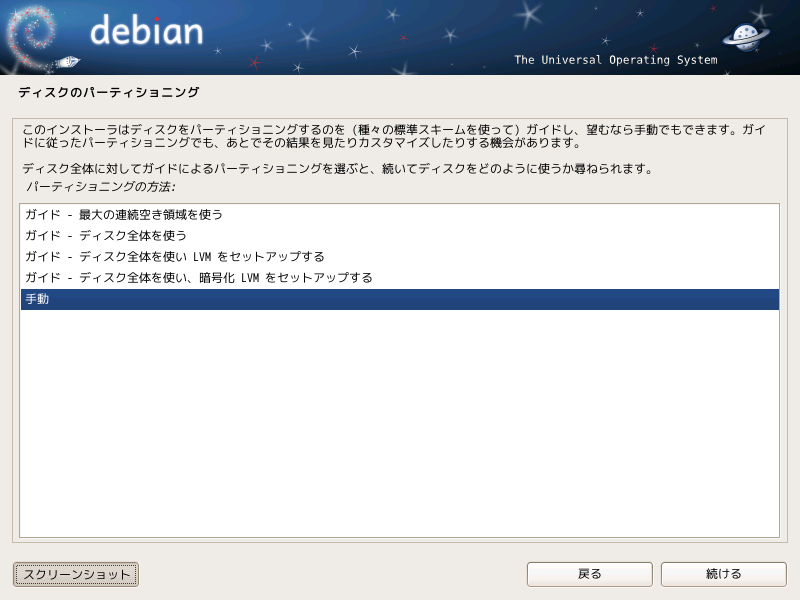800x600 pixels.
Task: Click the installer description paragraph text
Action: [393, 136]
